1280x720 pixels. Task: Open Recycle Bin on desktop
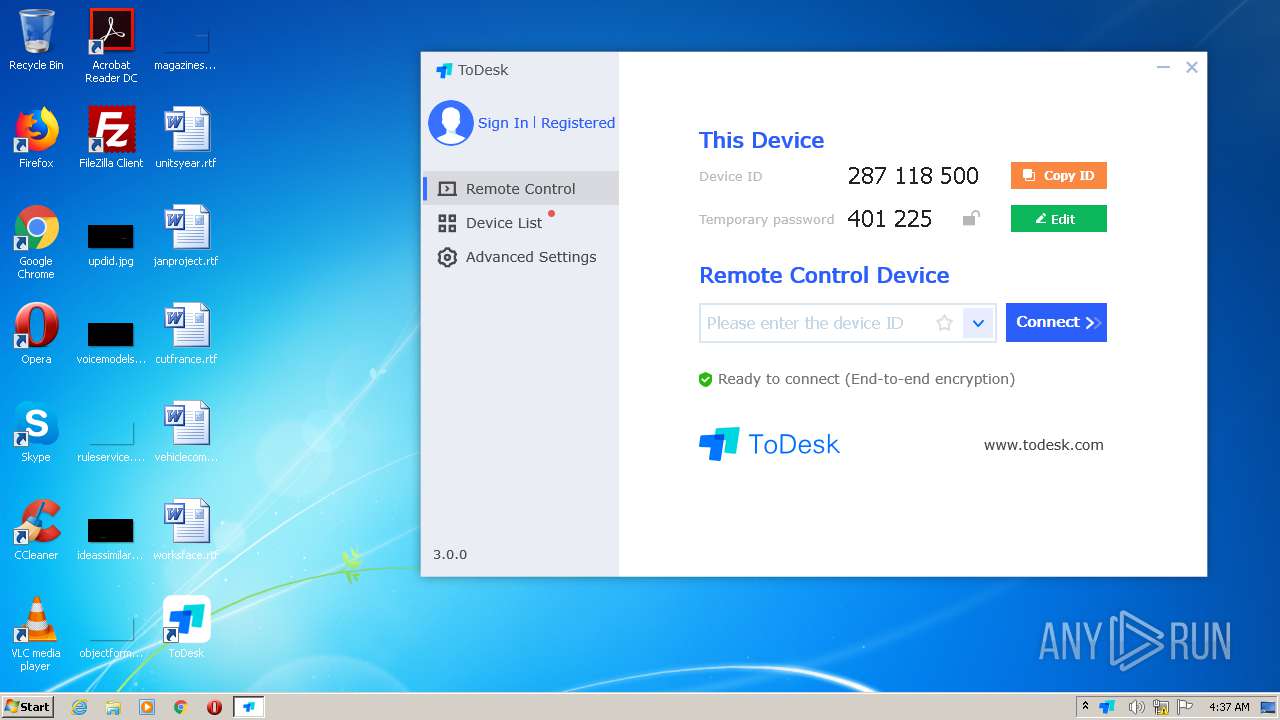coord(36,40)
